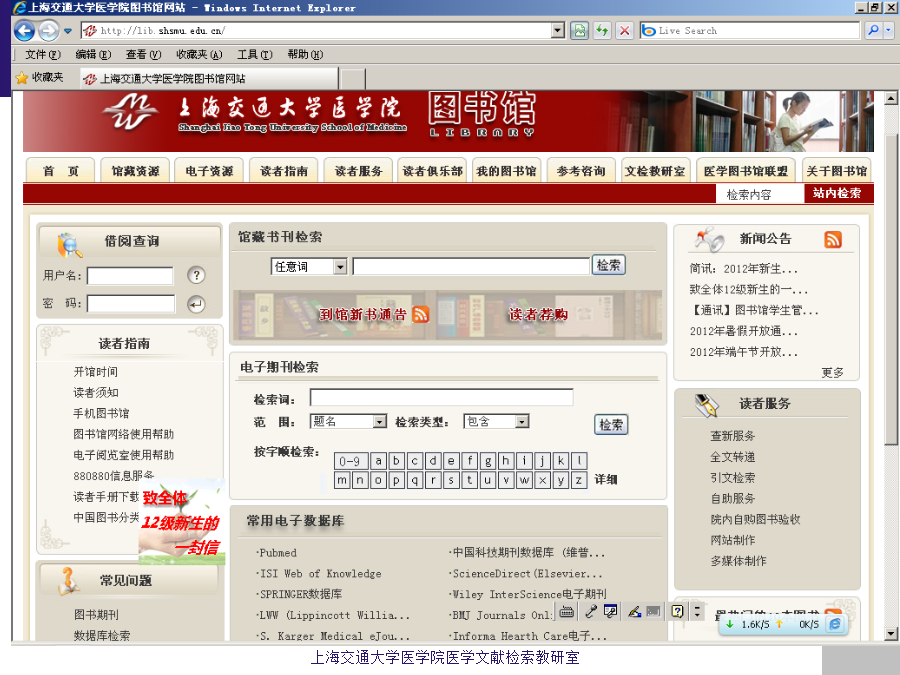Open the 馆藏资源 navigation tab
Viewport: 900px width, 675px height.
[135, 171]
